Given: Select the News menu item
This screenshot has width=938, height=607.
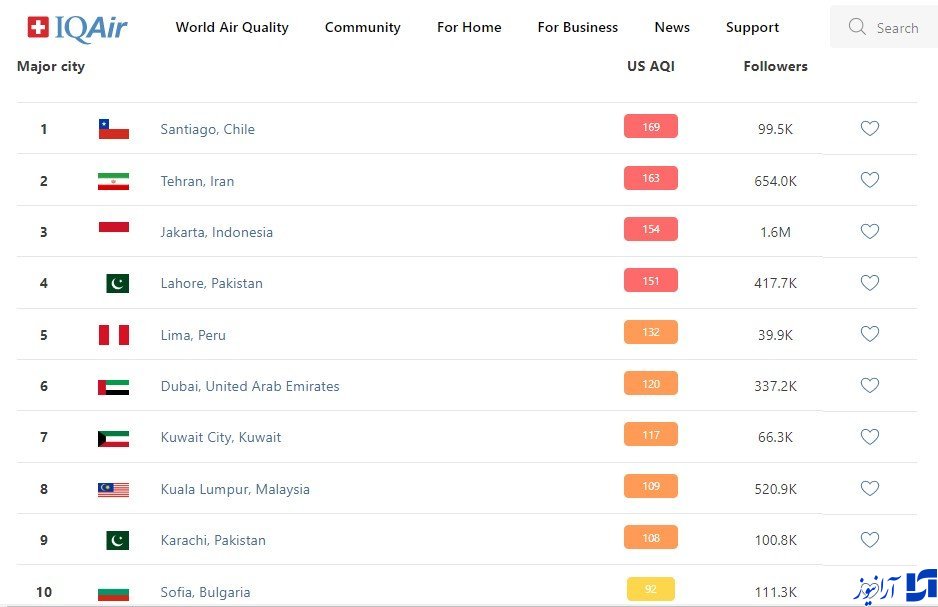Looking at the screenshot, I should (x=672, y=27).
